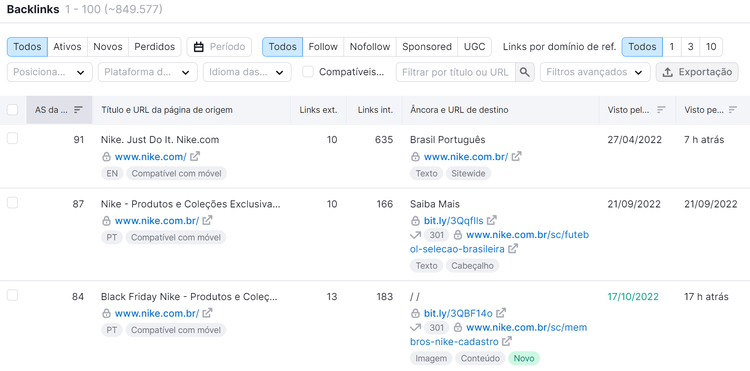Open the futebol-selecao-brasileira destination URL
Image resolution: width=750 pixels, height=371 pixels.
[499, 241]
